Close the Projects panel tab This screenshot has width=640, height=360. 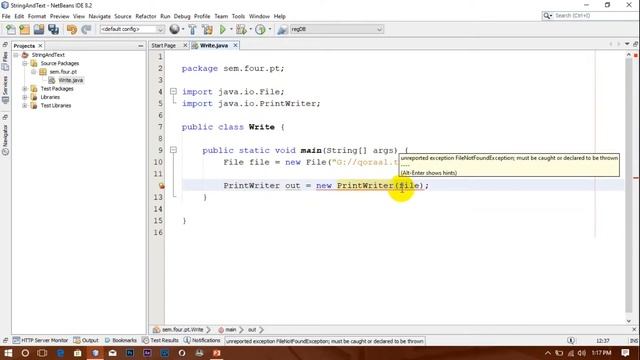coord(40,46)
